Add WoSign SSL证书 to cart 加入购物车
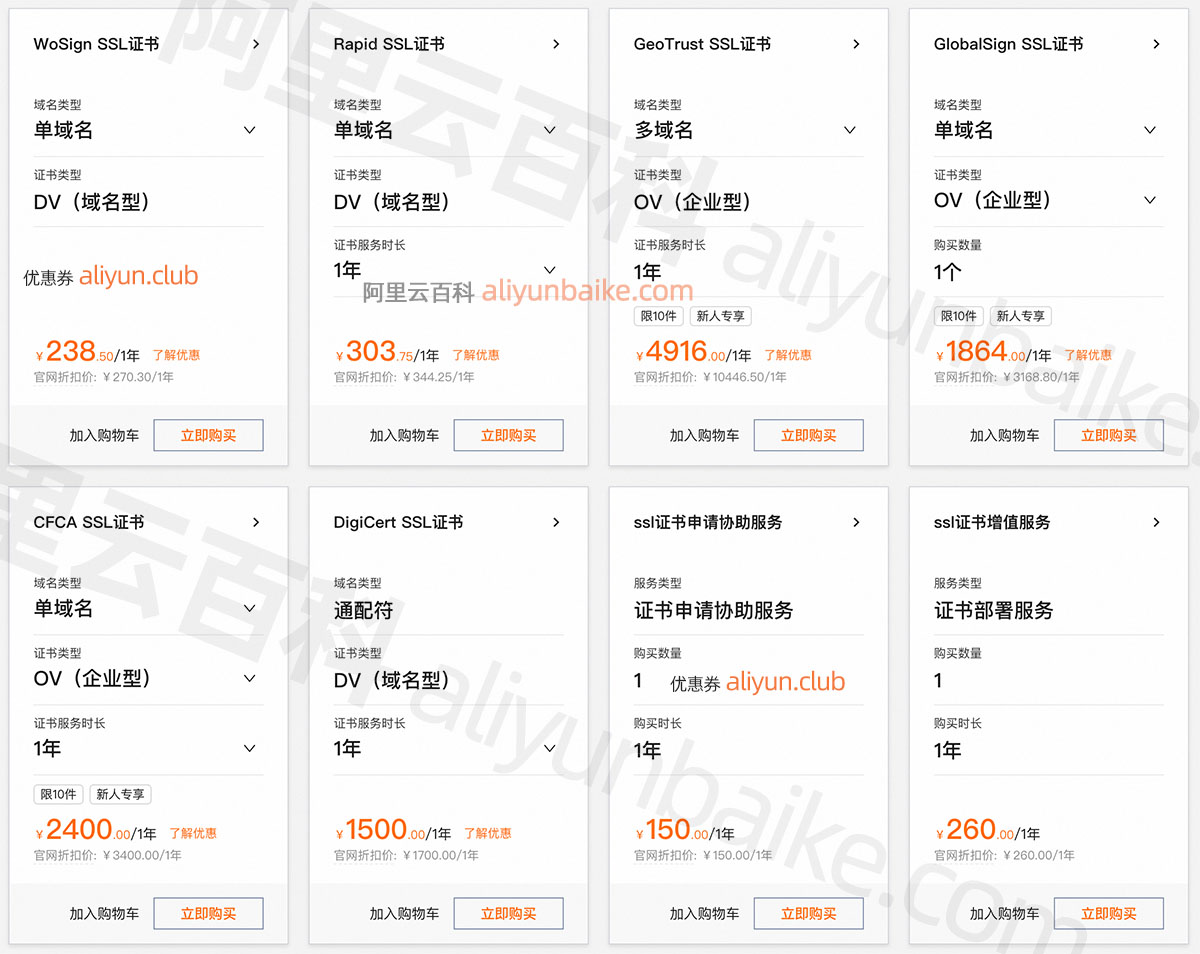 104,435
